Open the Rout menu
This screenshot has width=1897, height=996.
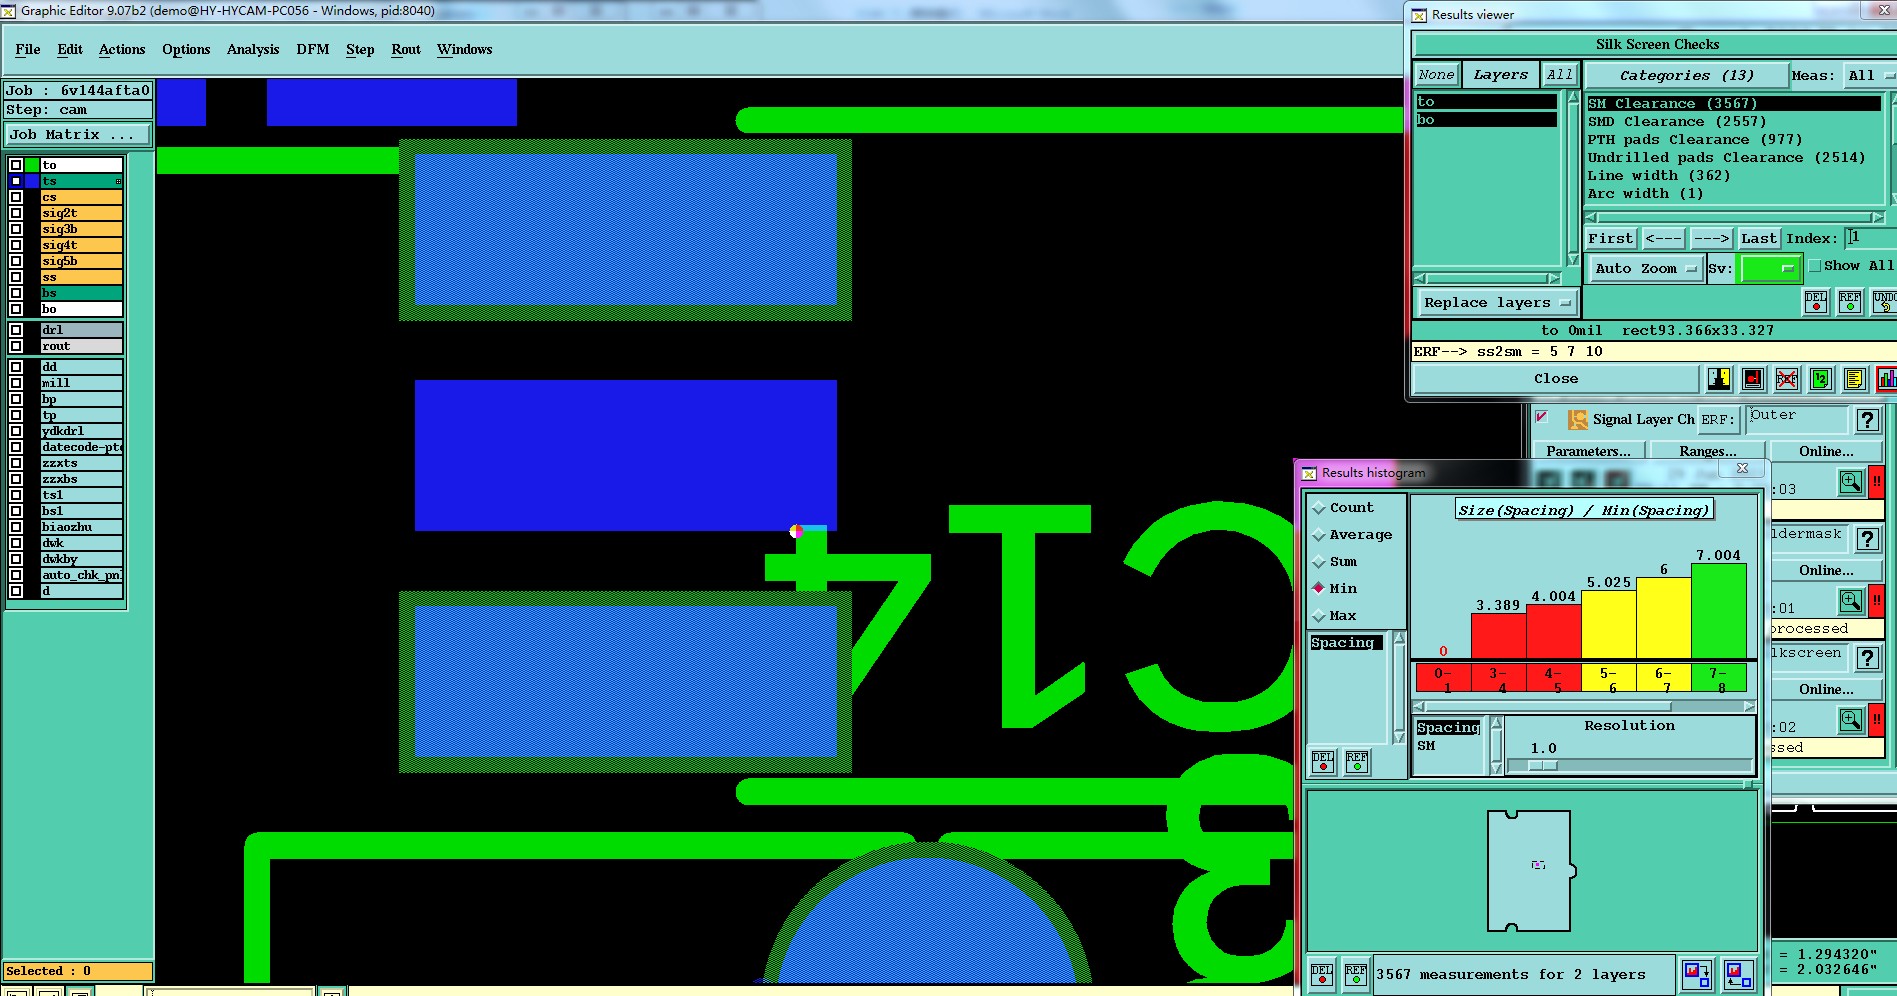(406, 49)
